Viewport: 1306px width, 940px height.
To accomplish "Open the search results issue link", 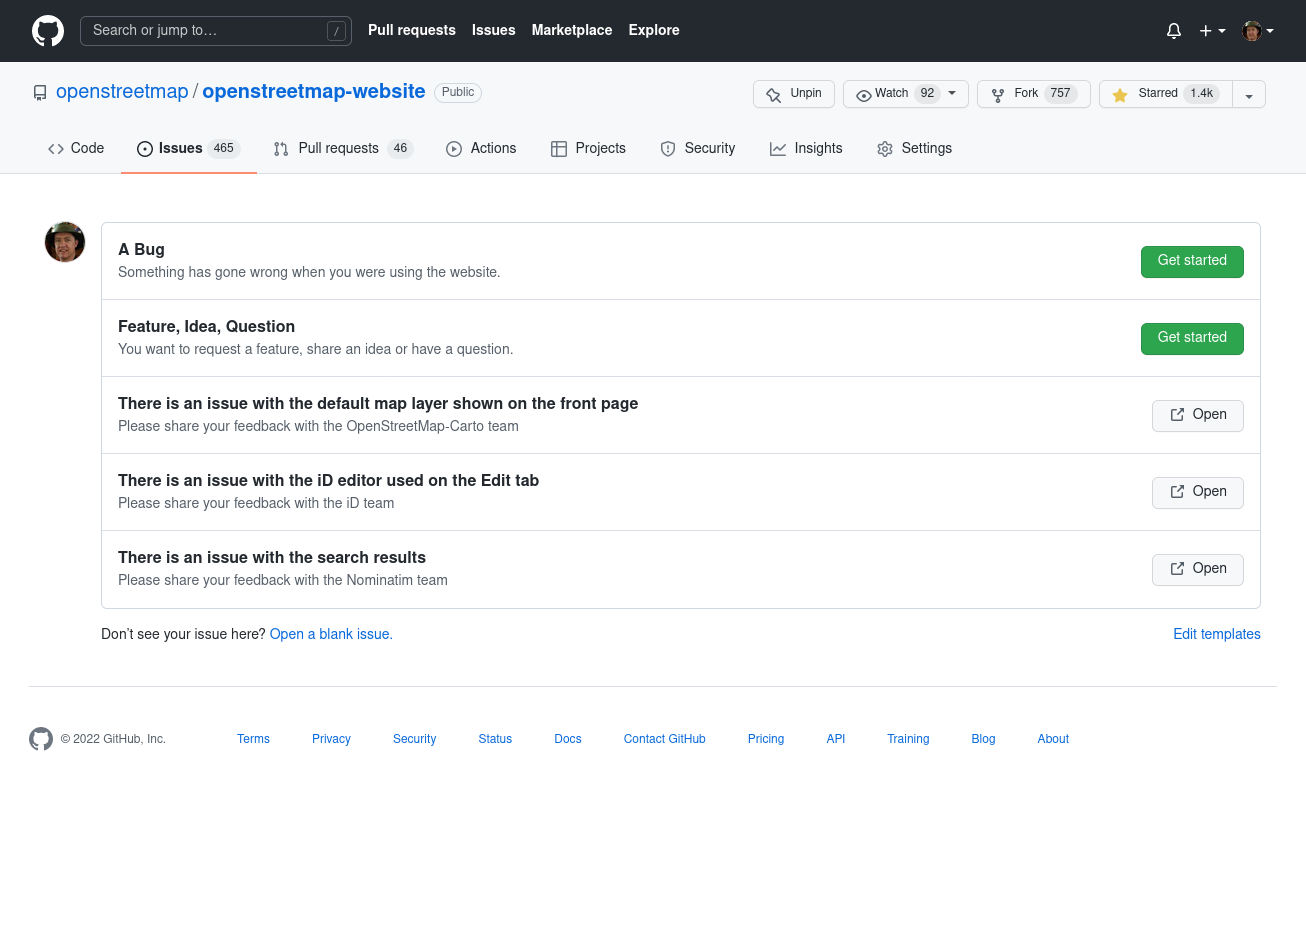I will [1198, 569].
